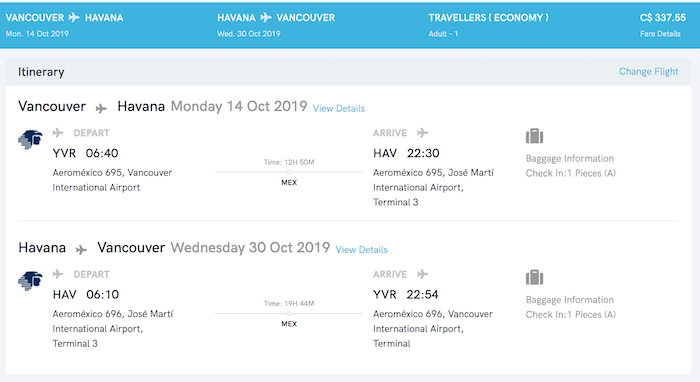Click the plane icon in Vancouver–Havana itinerary title
Screen dimensions: 700x382
pos(101,108)
